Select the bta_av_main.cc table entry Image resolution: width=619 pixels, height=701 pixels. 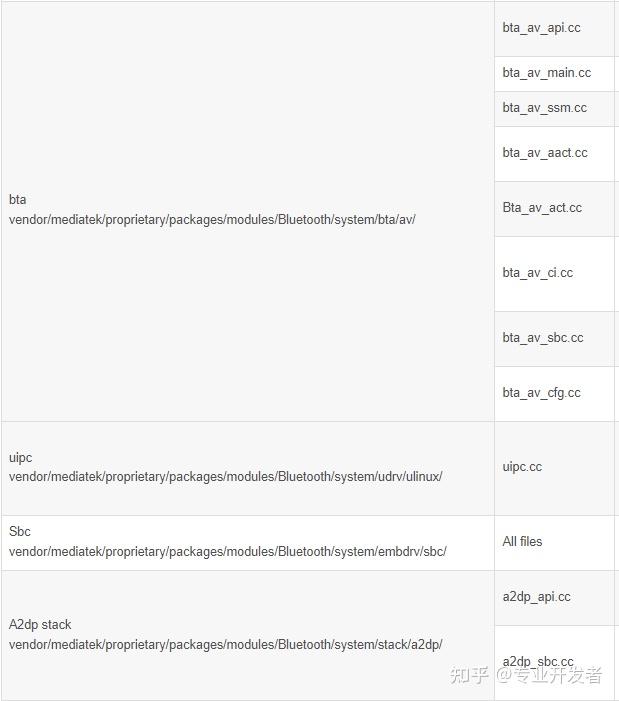[546, 73]
